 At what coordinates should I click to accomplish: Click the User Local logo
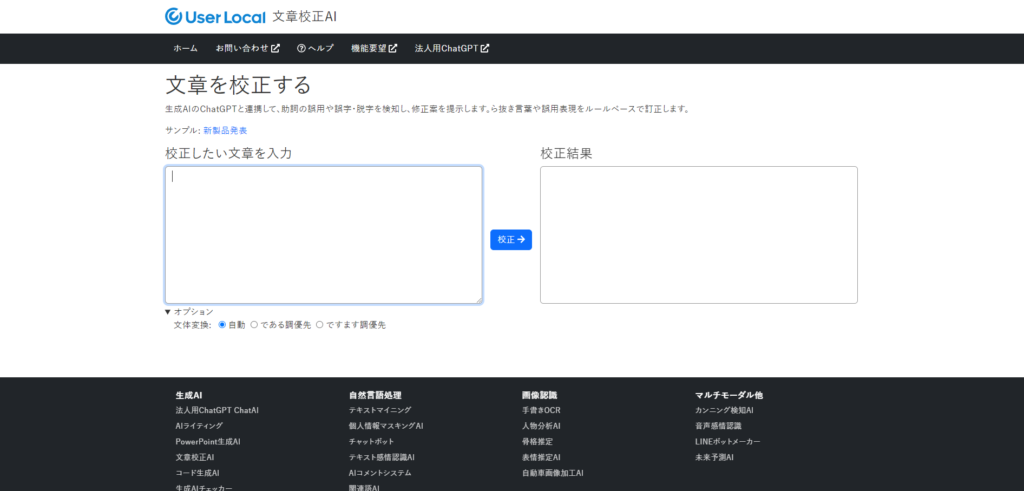(x=216, y=16)
